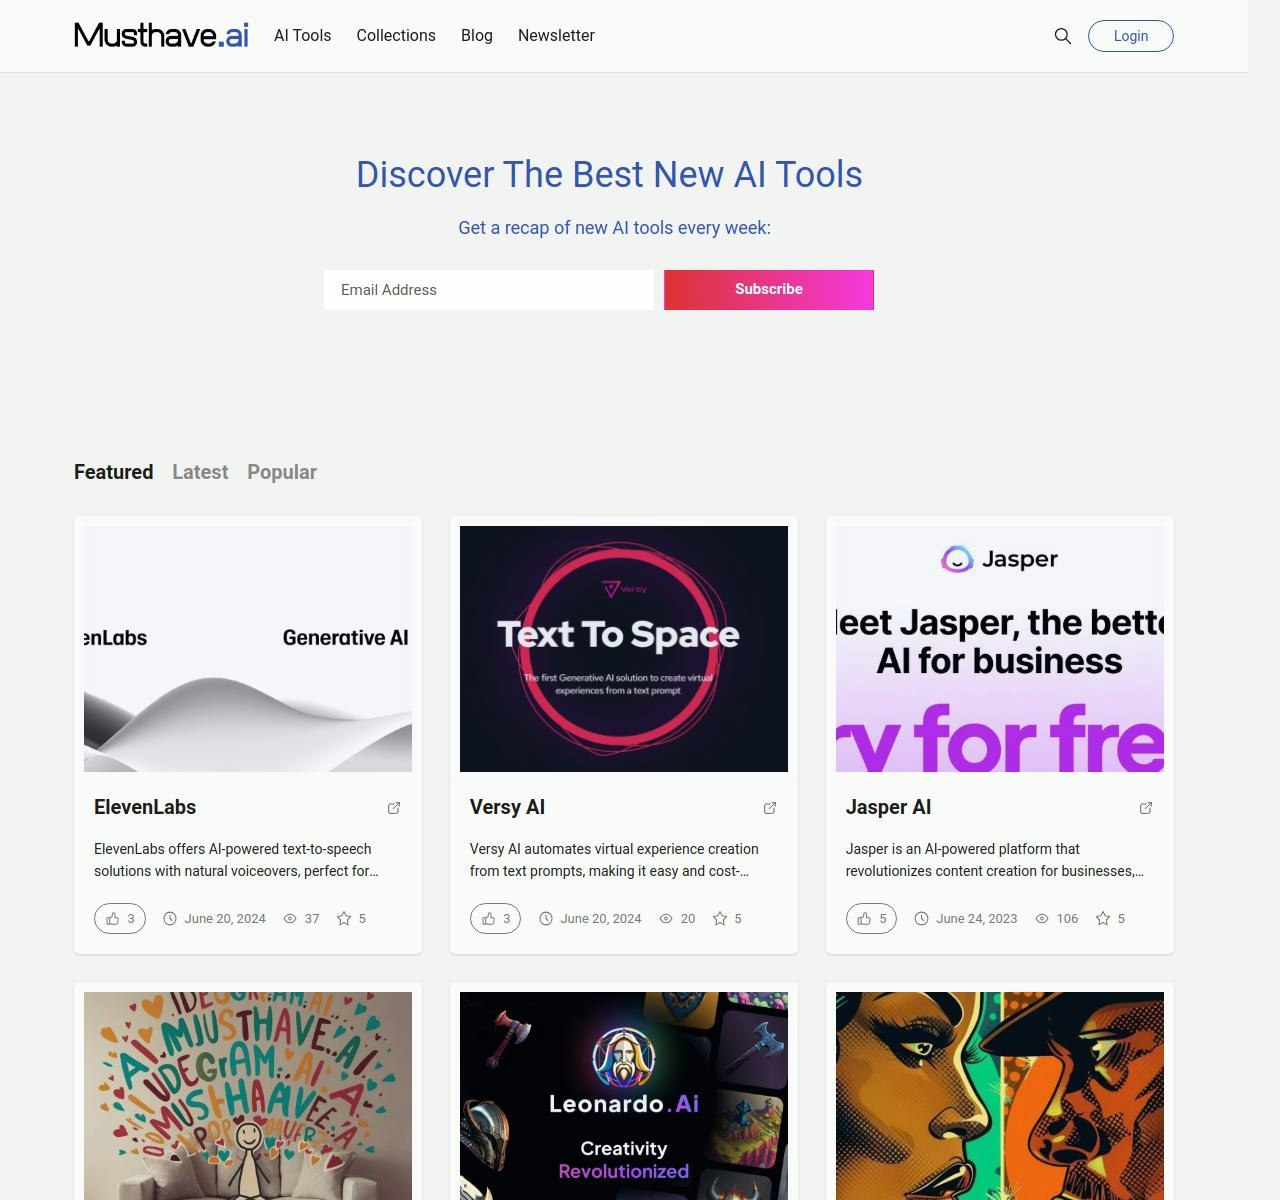Select the Featured tab

pos(113,472)
